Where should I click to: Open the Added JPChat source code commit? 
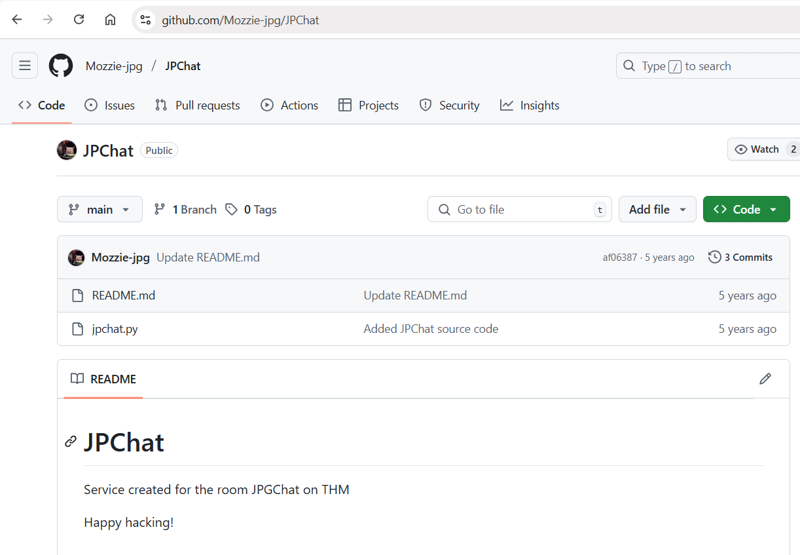click(x=431, y=329)
